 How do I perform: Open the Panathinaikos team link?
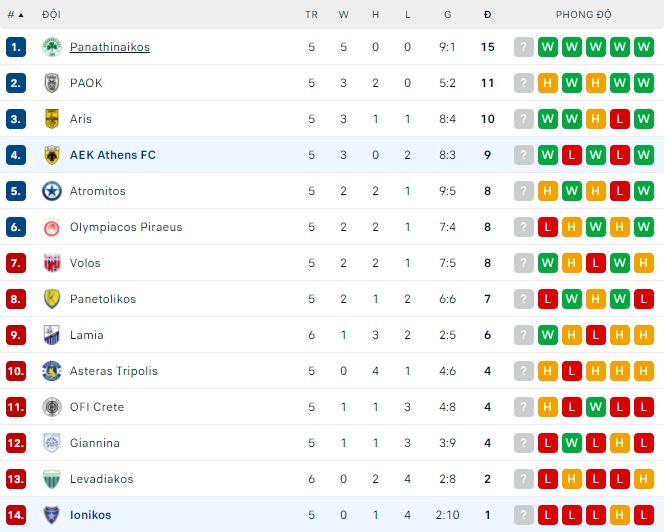coord(110,47)
